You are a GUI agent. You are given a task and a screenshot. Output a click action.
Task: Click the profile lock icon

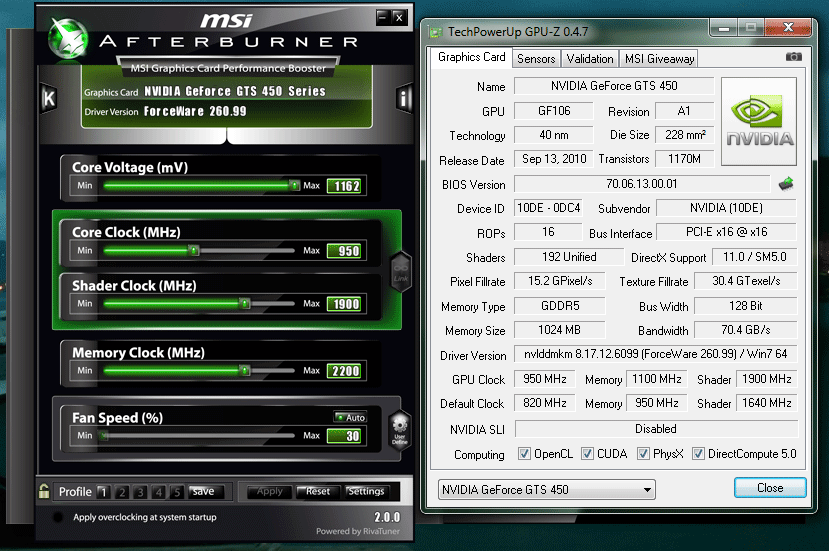click(x=44, y=491)
